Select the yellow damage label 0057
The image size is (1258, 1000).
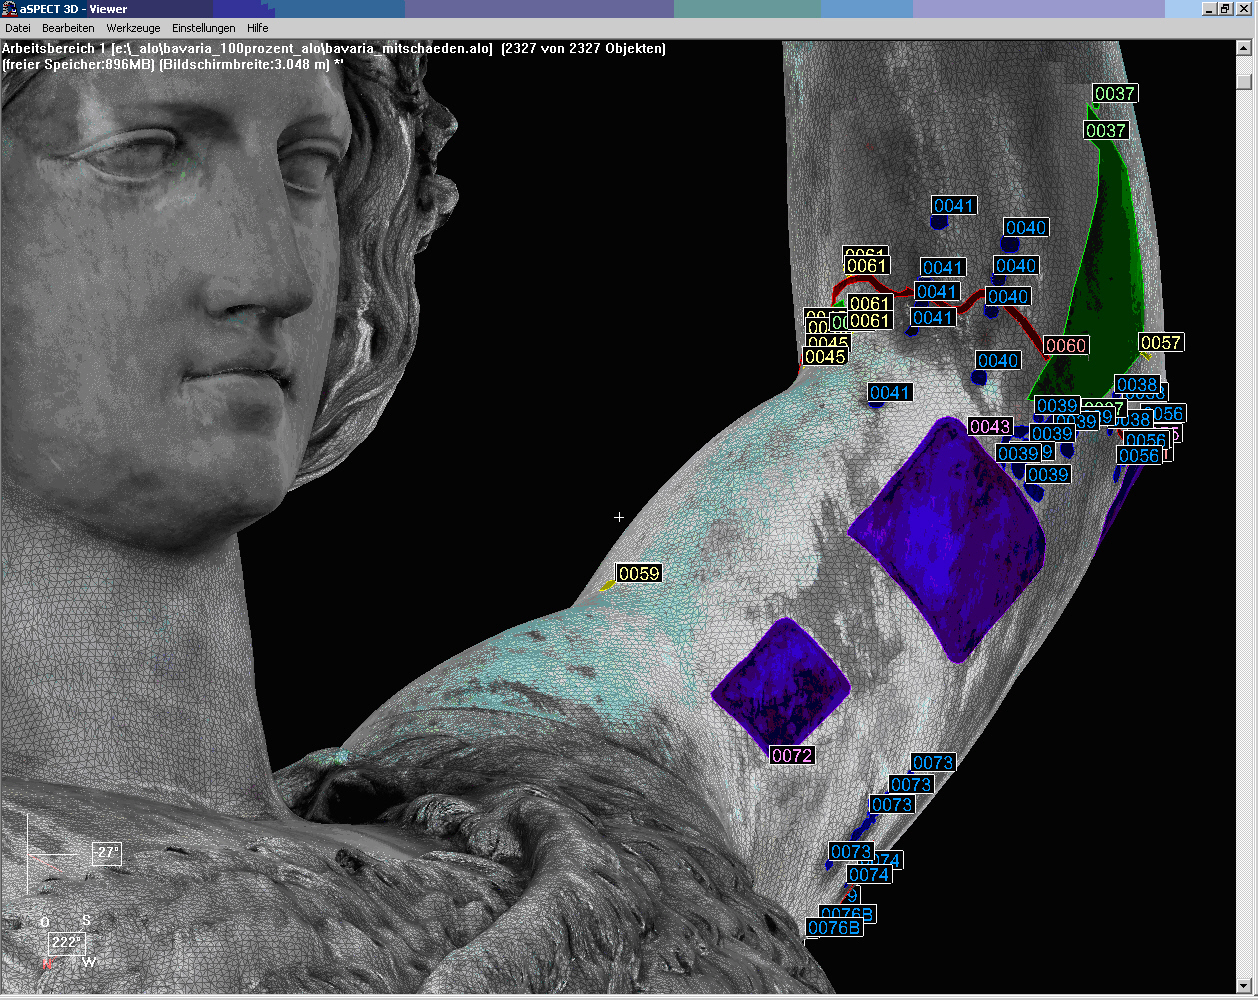pos(1161,343)
